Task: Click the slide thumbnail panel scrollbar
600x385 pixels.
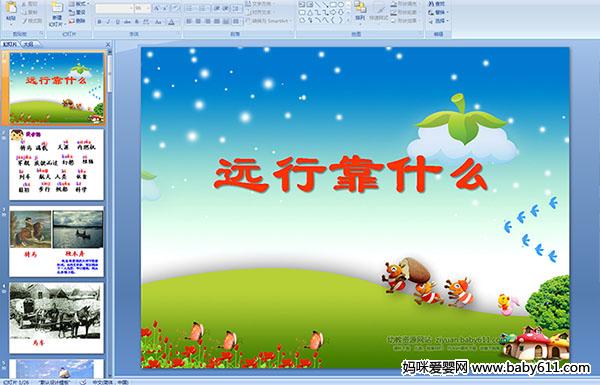Action: pyautogui.click(x=110, y=214)
